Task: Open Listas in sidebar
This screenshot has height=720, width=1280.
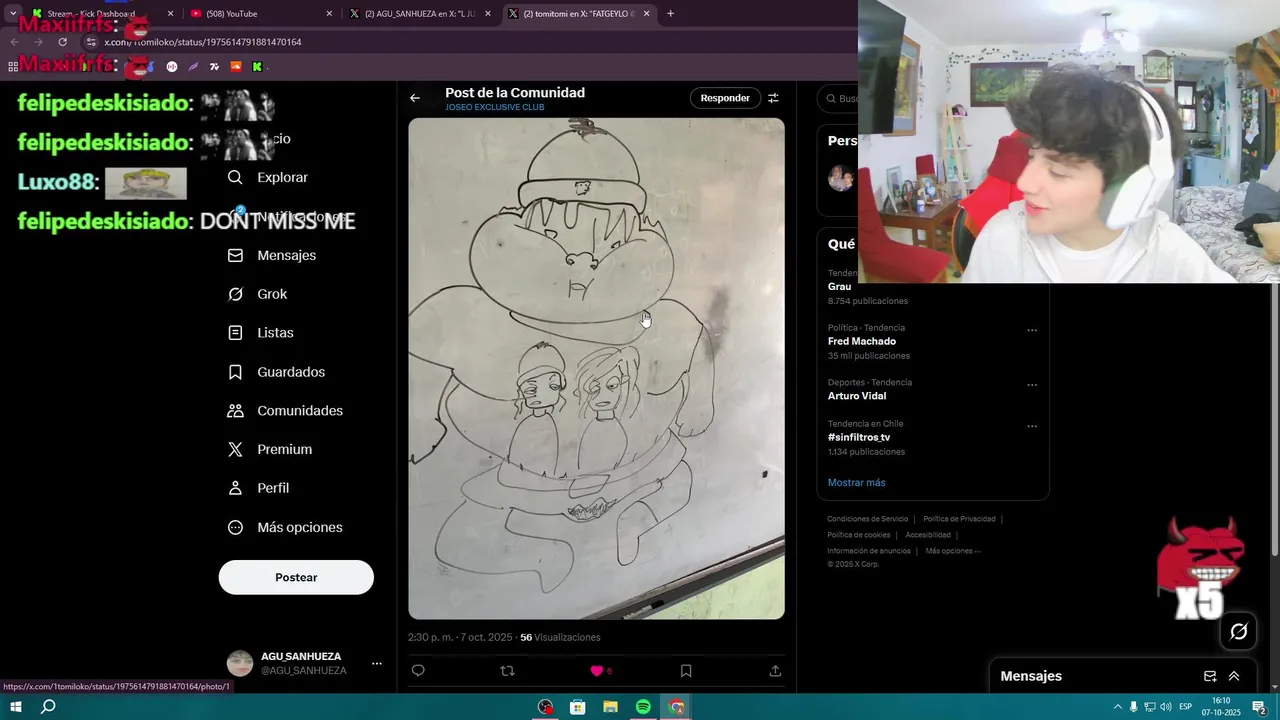Action: 261,332
